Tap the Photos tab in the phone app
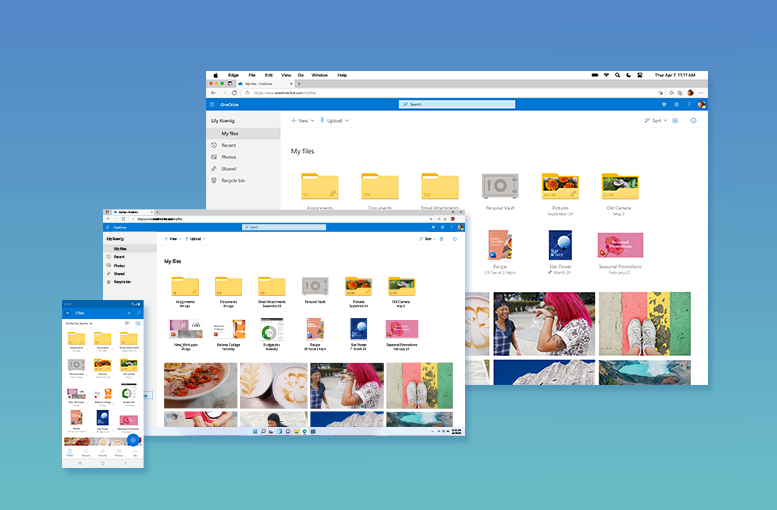The height and width of the screenshot is (510, 777). tap(119, 453)
